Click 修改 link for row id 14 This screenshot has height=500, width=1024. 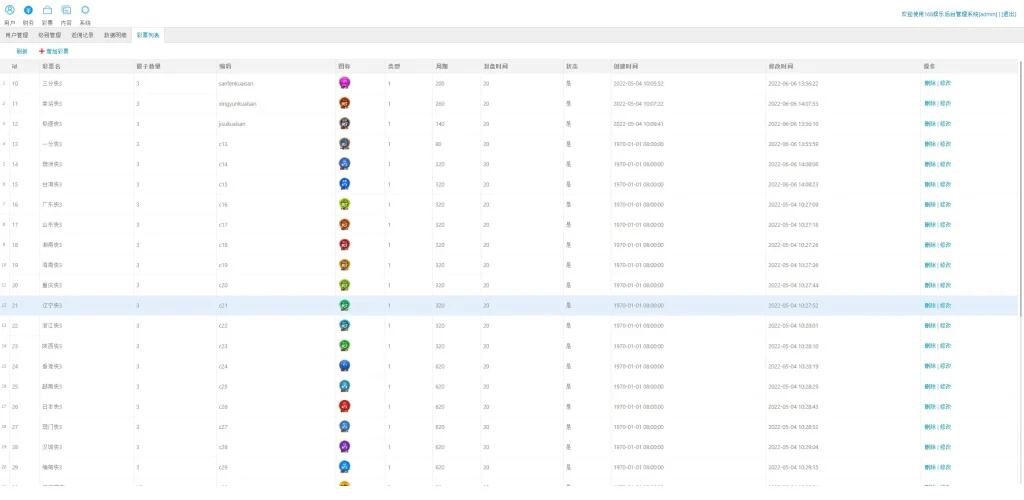(945, 164)
